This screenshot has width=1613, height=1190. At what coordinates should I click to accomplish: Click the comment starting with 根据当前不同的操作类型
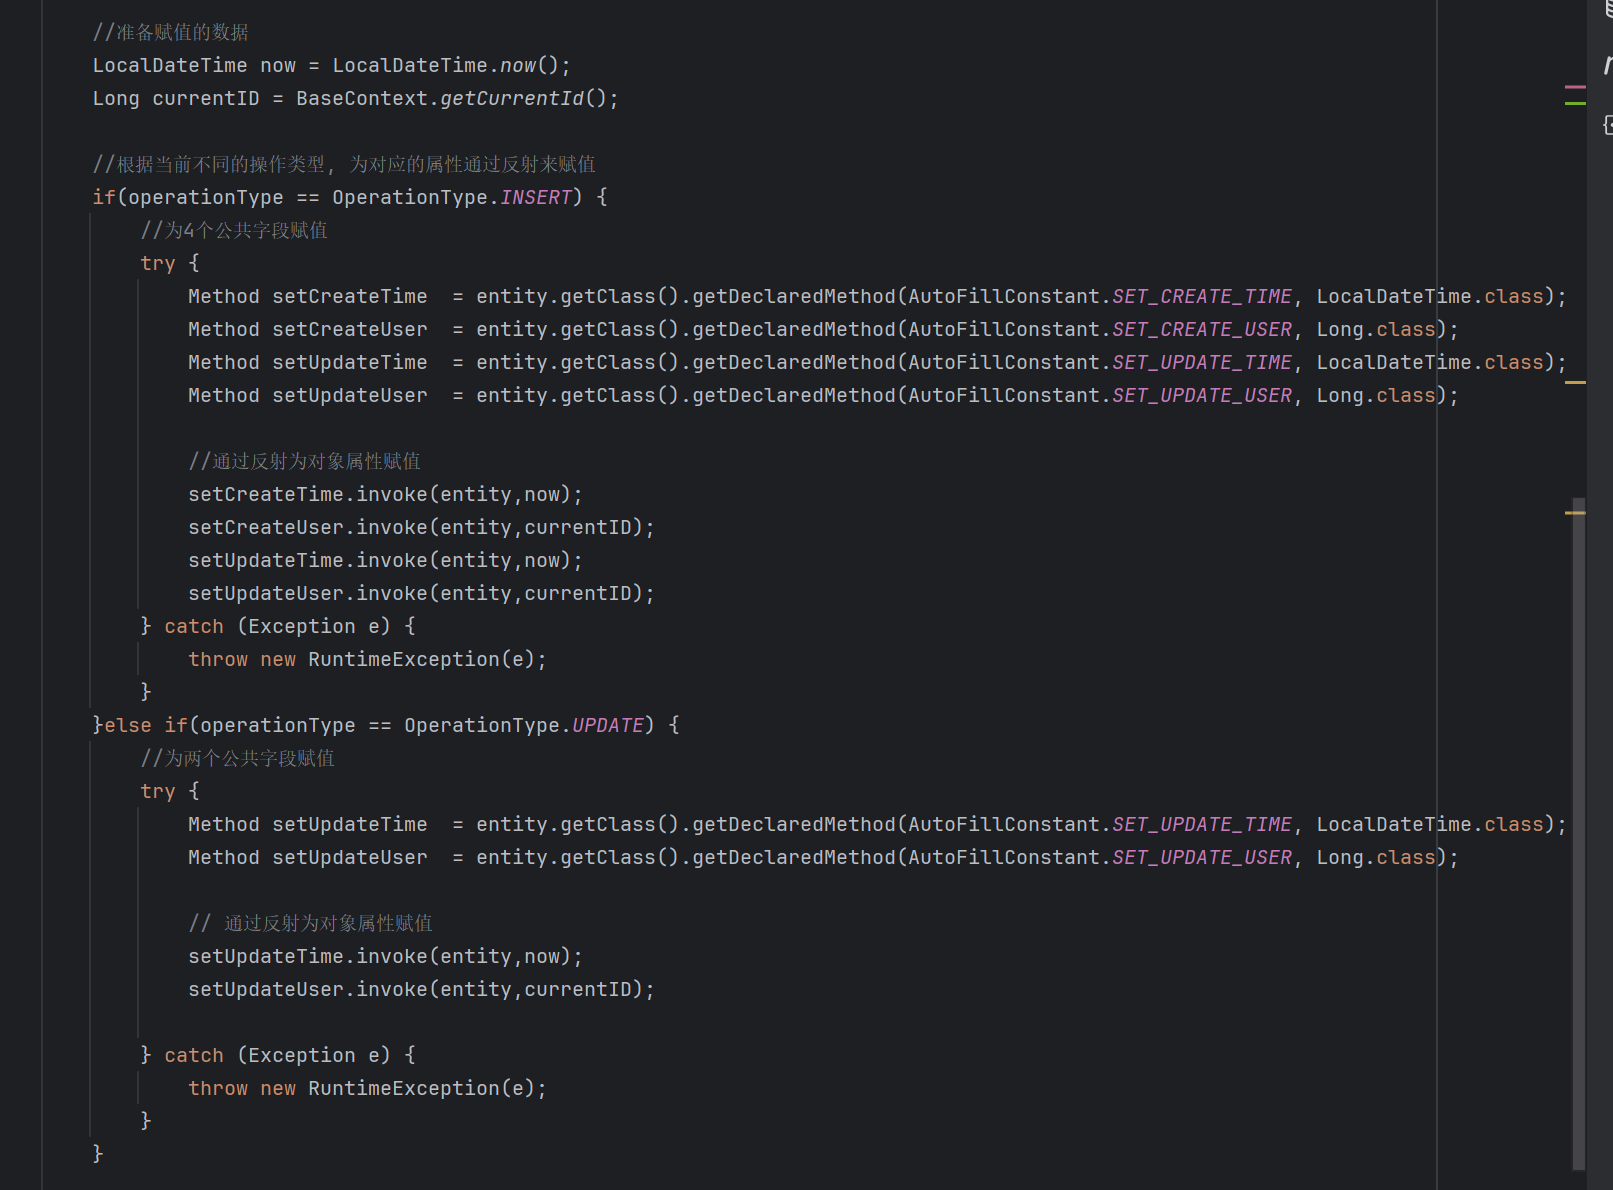coord(344,164)
